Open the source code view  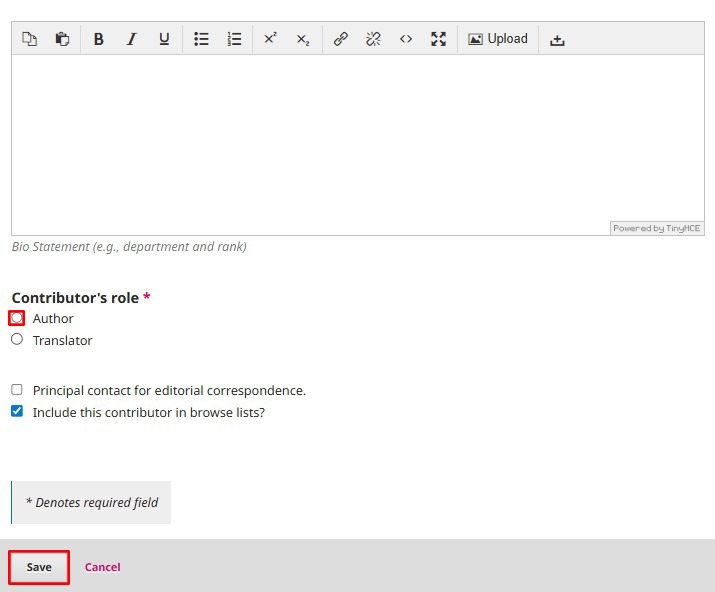click(406, 39)
